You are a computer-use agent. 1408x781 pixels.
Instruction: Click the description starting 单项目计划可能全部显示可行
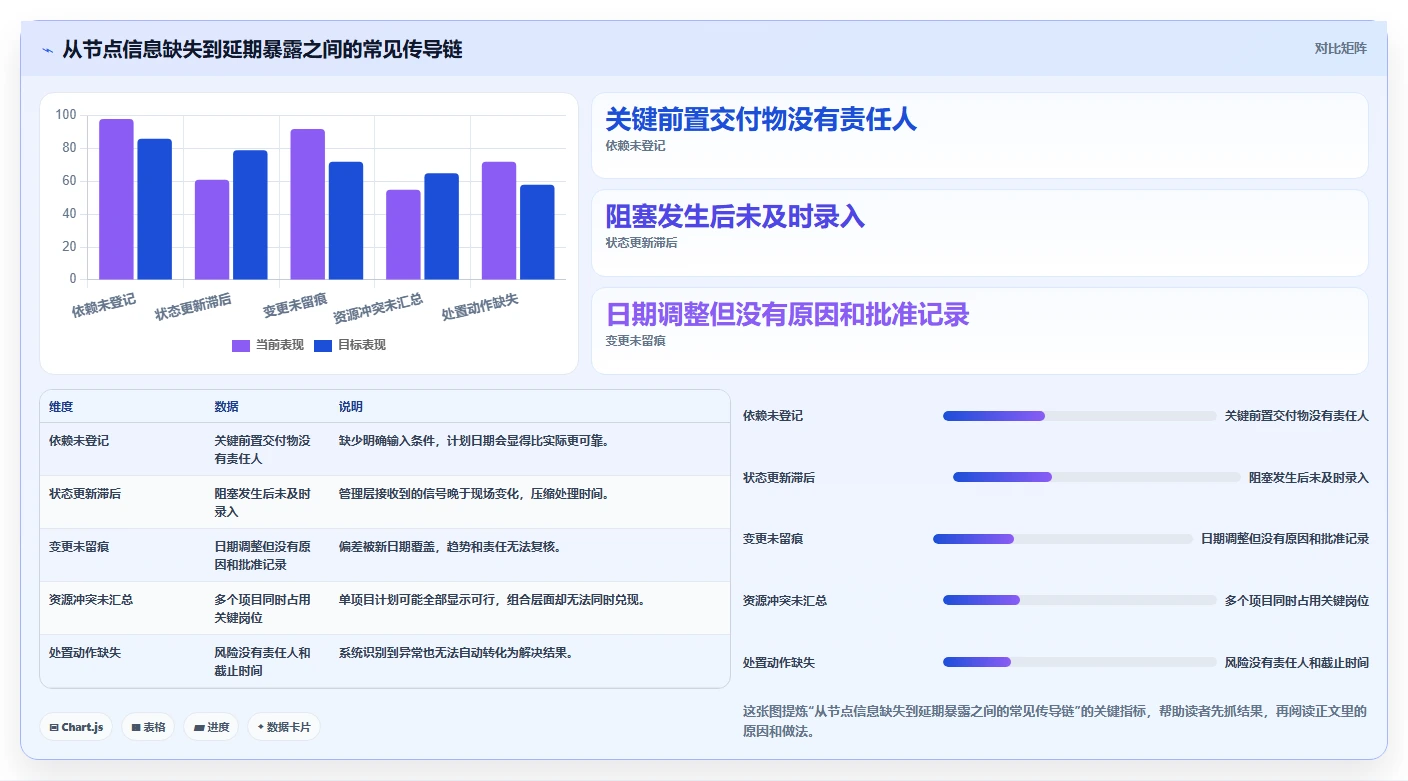point(492,600)
